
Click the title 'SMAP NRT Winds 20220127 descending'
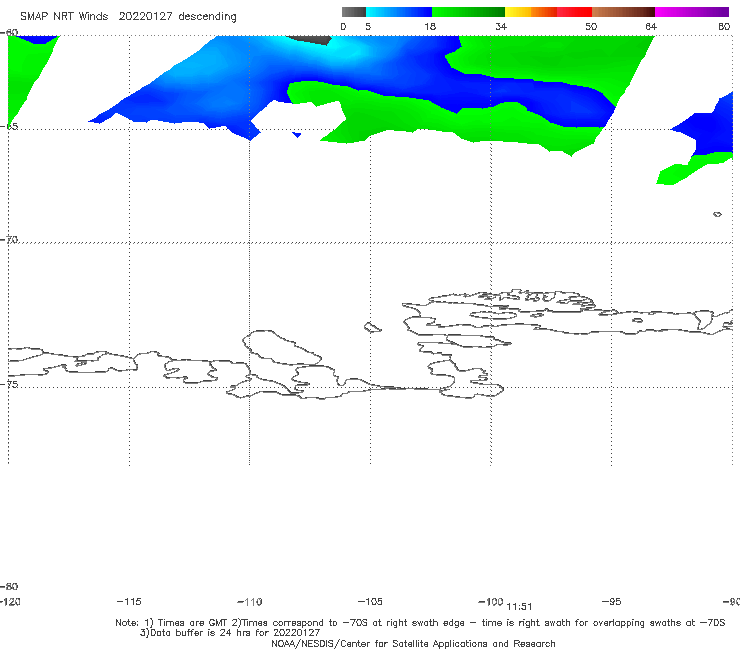click(x=128, y=17)
